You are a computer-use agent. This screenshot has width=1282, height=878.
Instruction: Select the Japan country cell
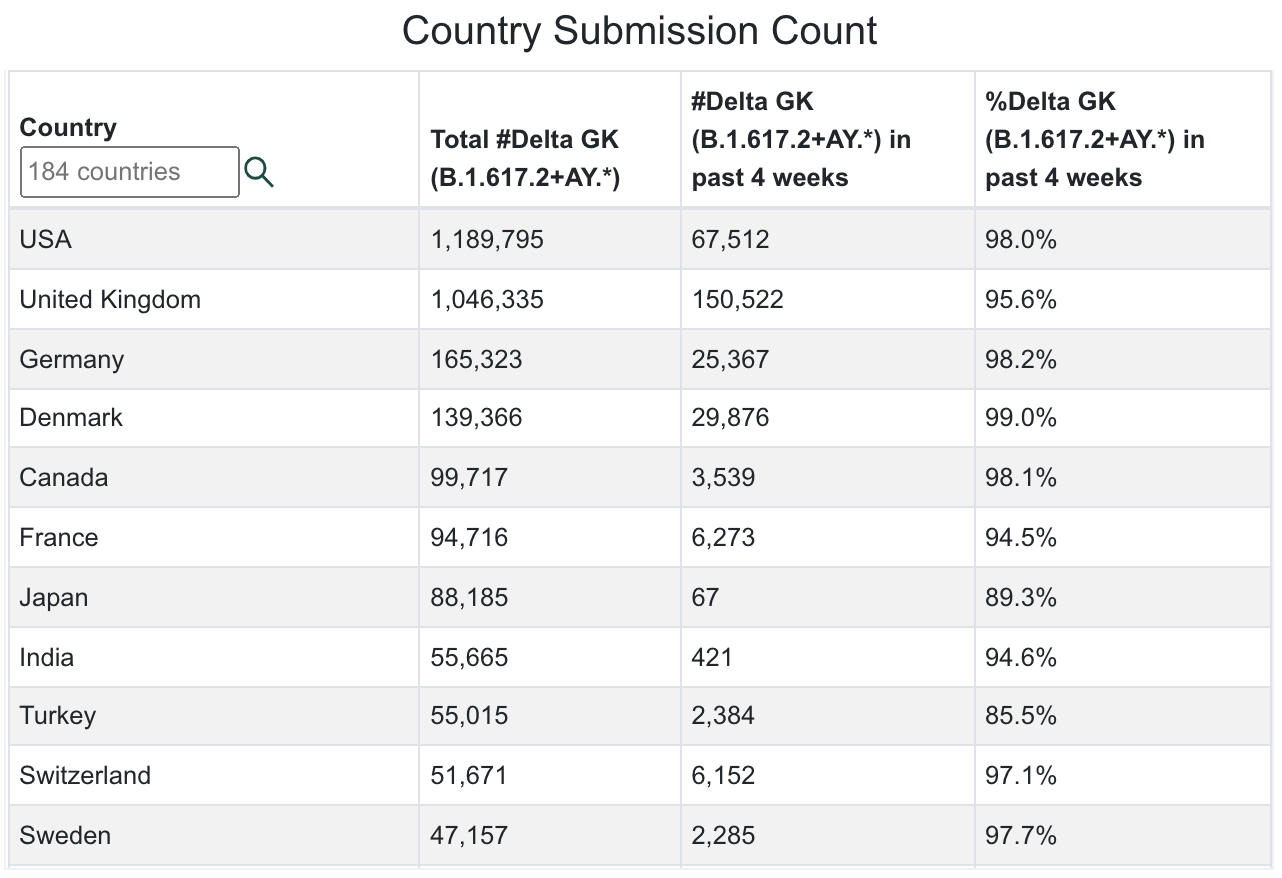(214, 597)
